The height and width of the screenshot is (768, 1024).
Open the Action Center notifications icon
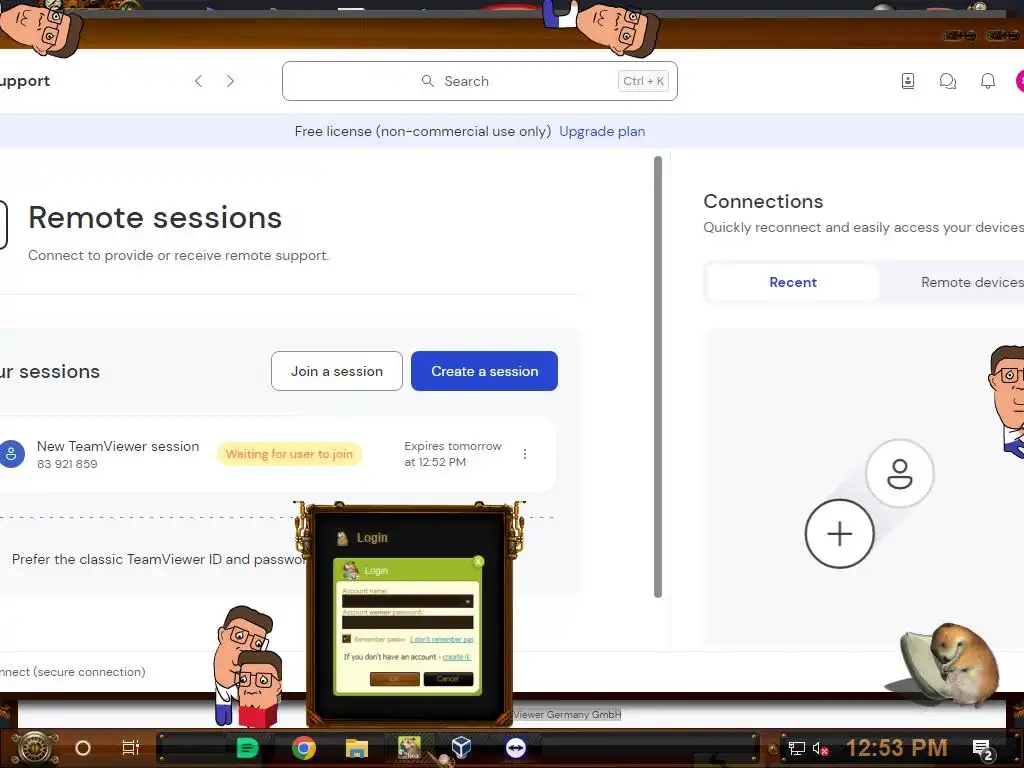[983, 749]
